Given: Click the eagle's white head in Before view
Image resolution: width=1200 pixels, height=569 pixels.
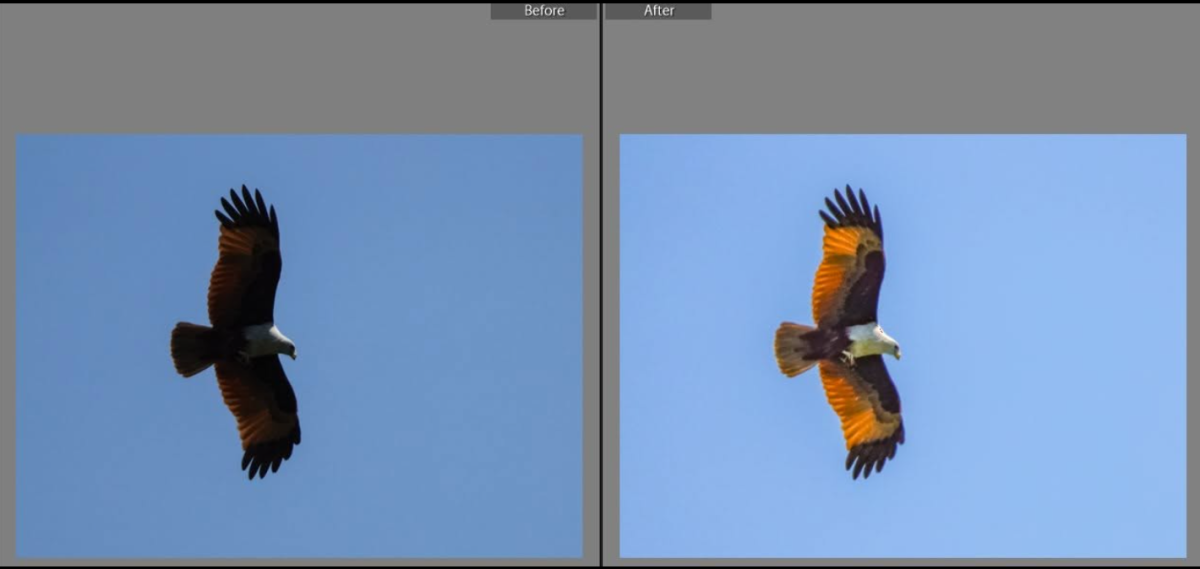Looking at the screenshot, I should pos(270,340).
